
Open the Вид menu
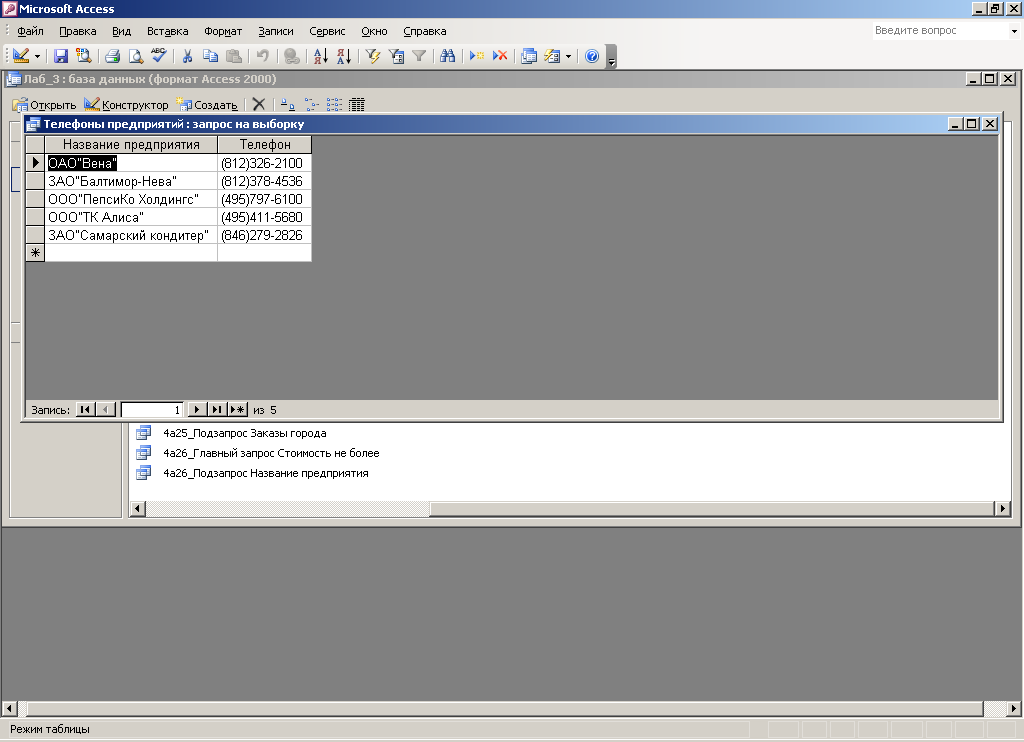[x=121, y=31]
